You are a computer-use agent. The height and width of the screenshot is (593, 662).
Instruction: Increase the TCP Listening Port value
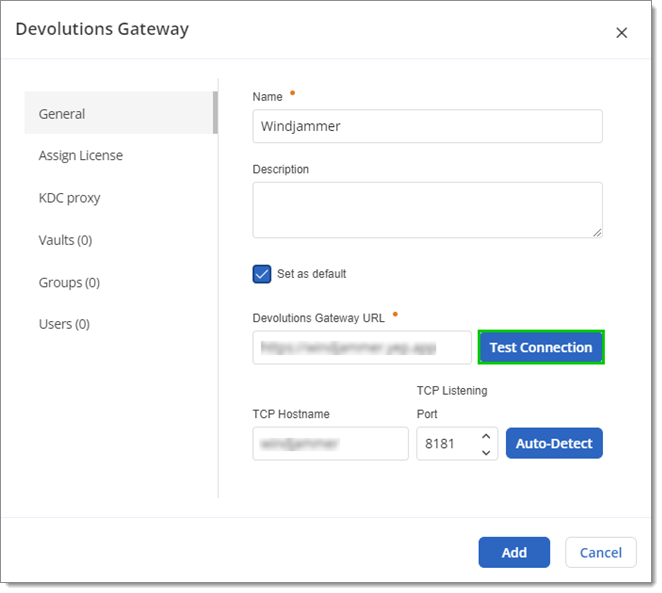(486, 436)
